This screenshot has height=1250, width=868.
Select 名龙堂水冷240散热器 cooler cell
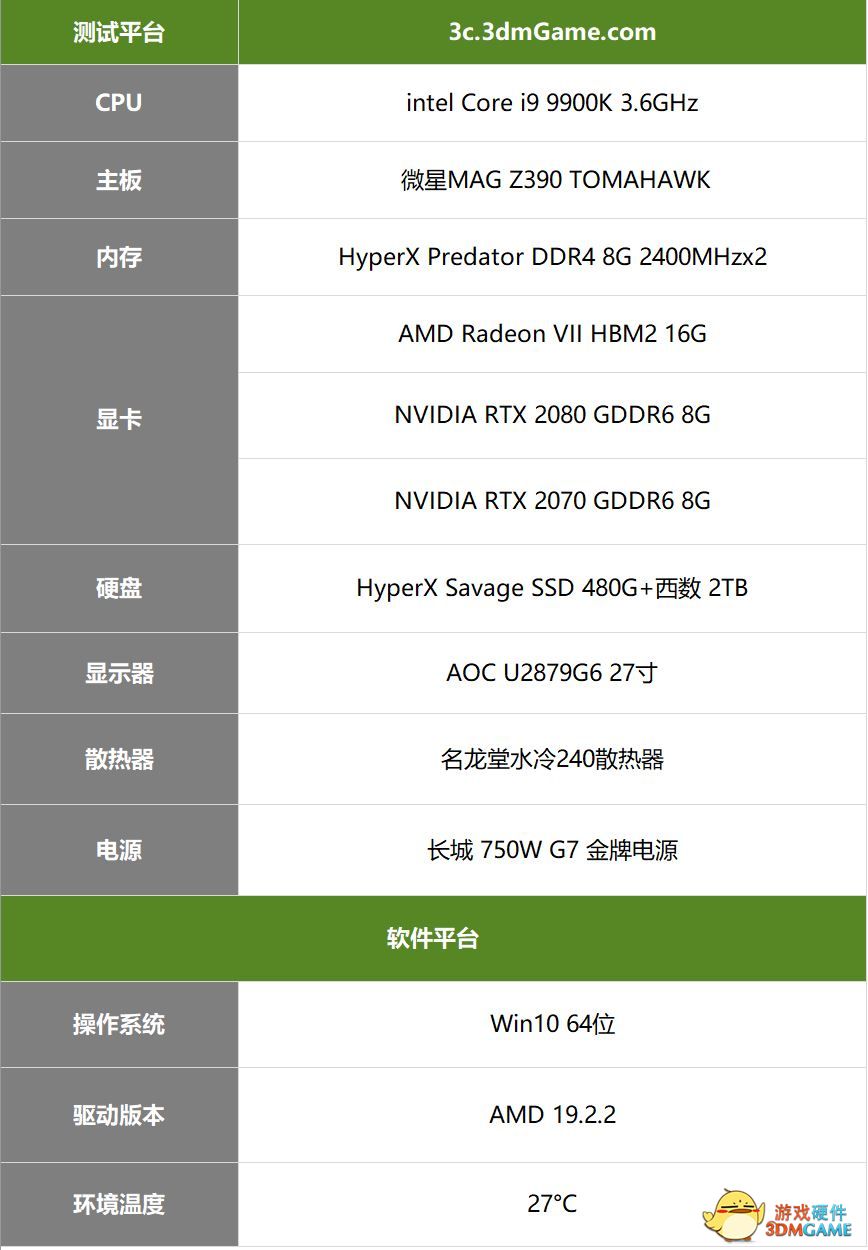tap(553, 759)
